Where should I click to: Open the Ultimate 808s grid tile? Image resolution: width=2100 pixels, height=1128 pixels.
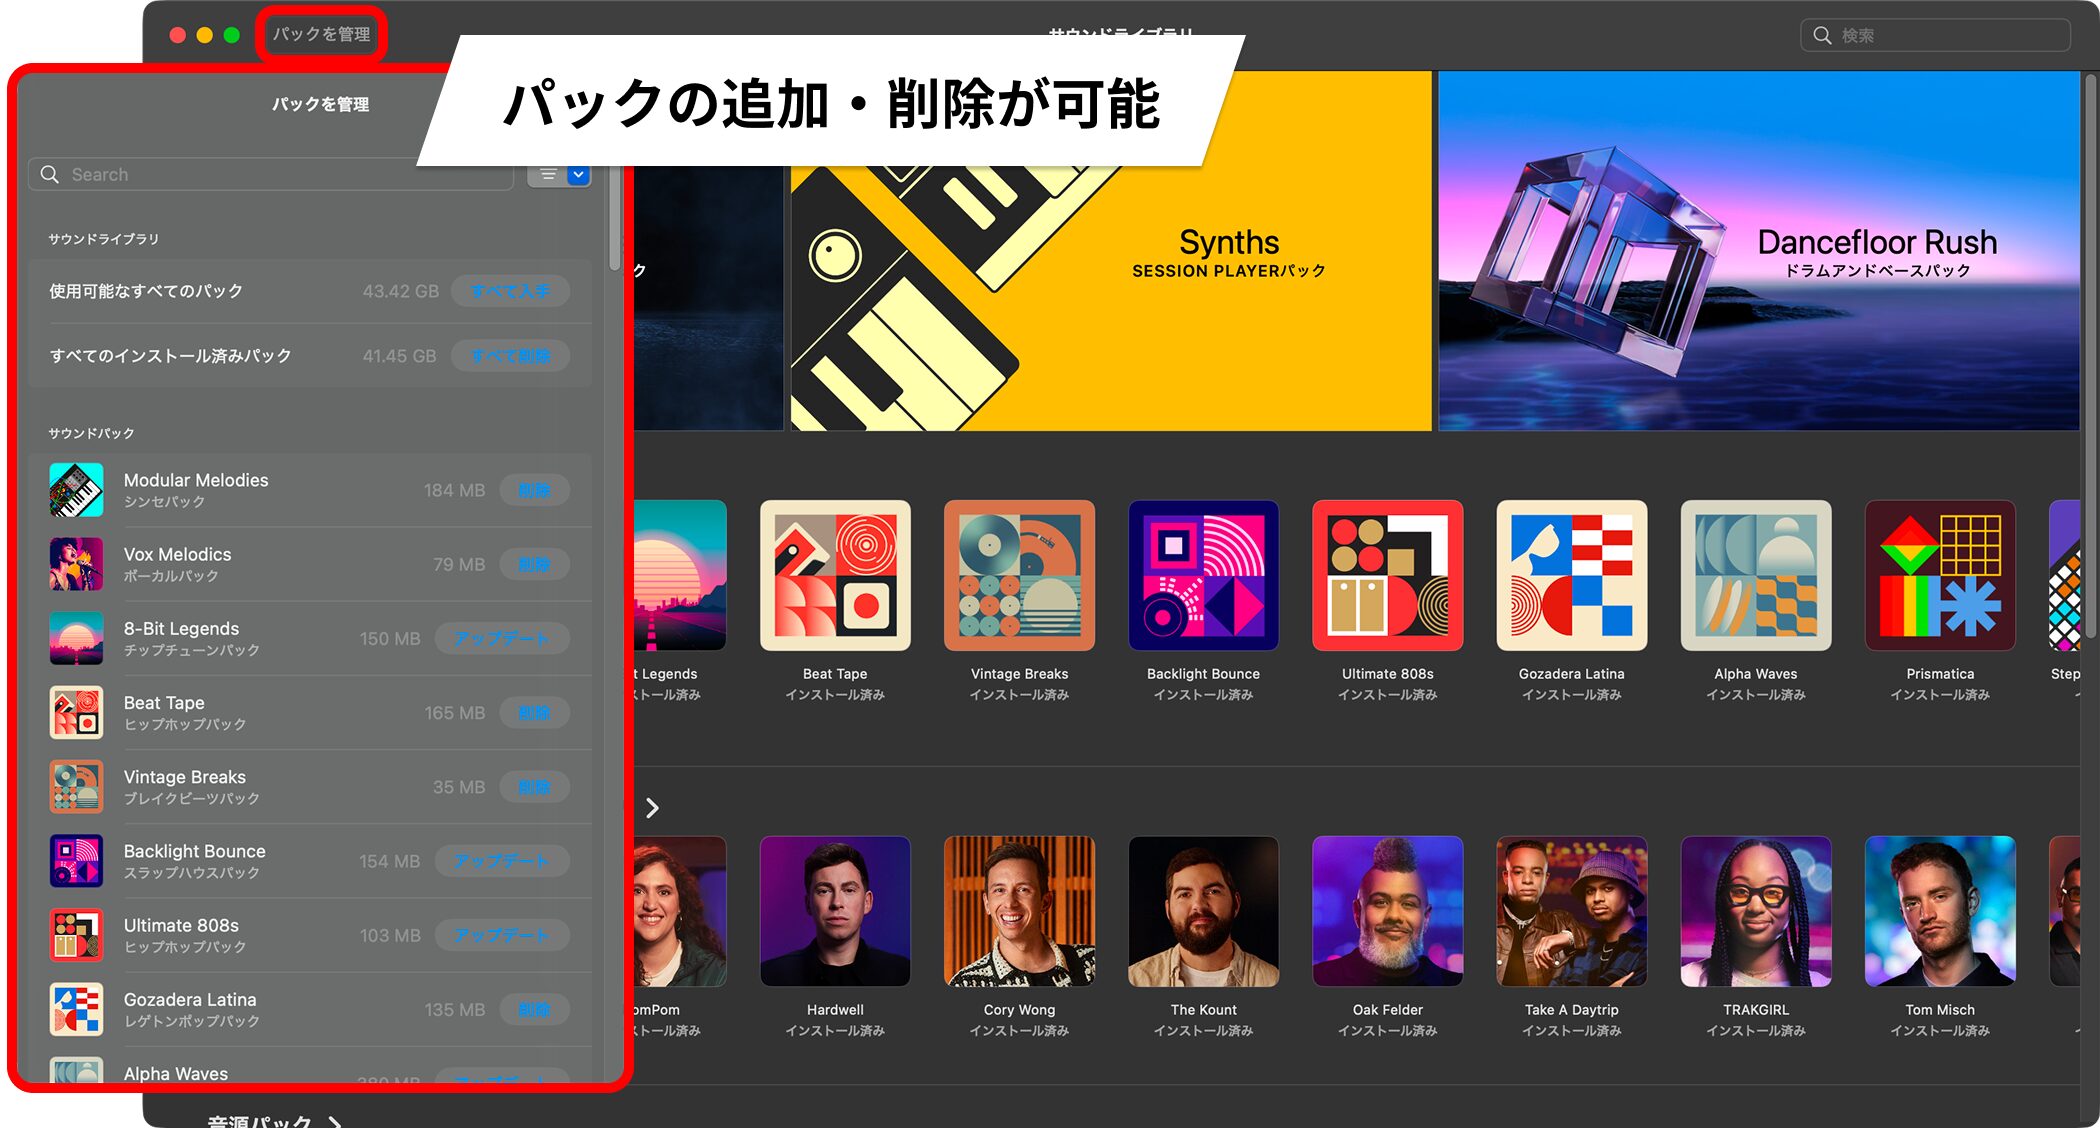[1387, 576]
